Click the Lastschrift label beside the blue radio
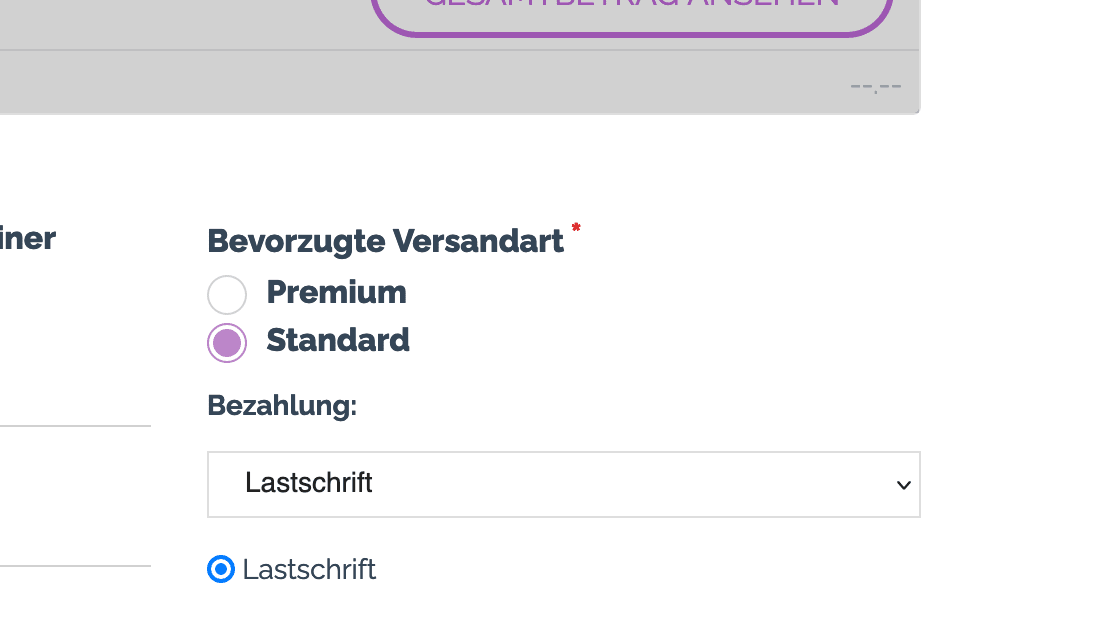Viewport: 1107px width, 634px height. pyautogui.click(x=309, y=569)
